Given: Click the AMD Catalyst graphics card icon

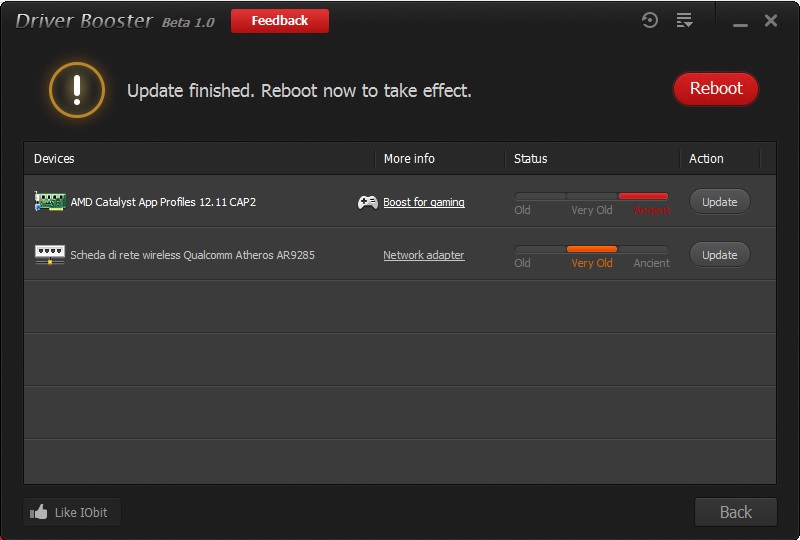Looking at the screenshot, I should pos(50,201).
